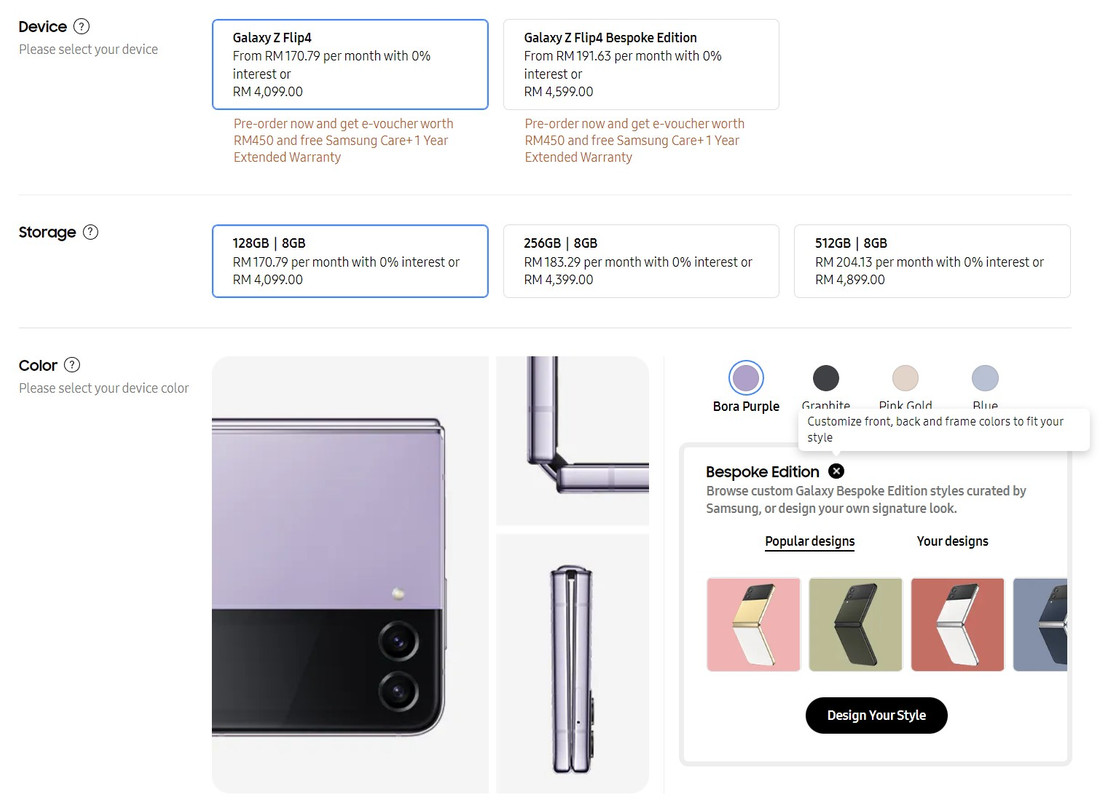Image resolution: width=1105 pixels, height=800 pixels.
Task: Open the Storage help question mark icon
Action: [91, 232]
